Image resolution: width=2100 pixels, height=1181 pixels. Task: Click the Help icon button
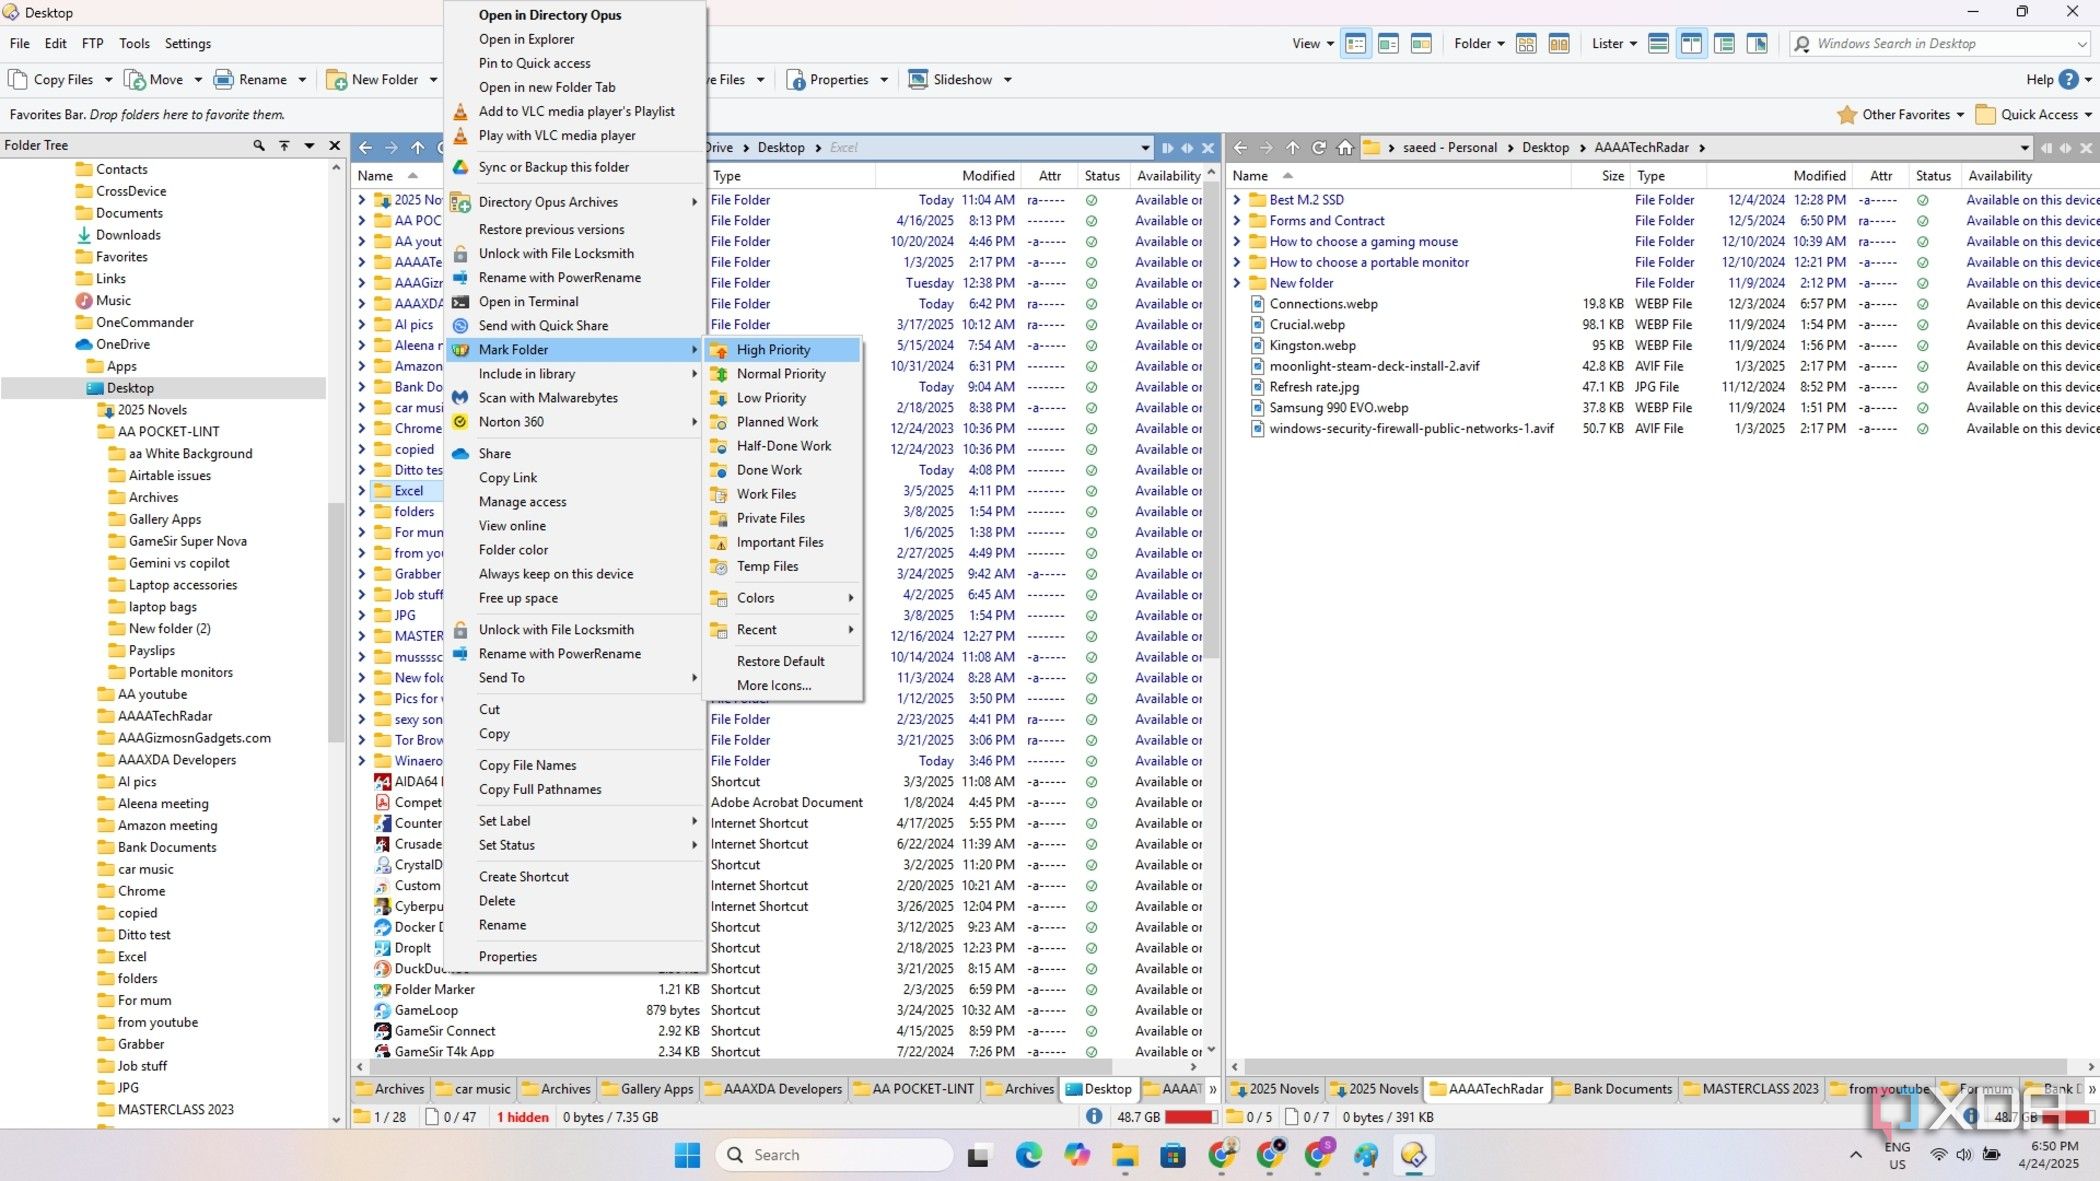point(2069,79)
